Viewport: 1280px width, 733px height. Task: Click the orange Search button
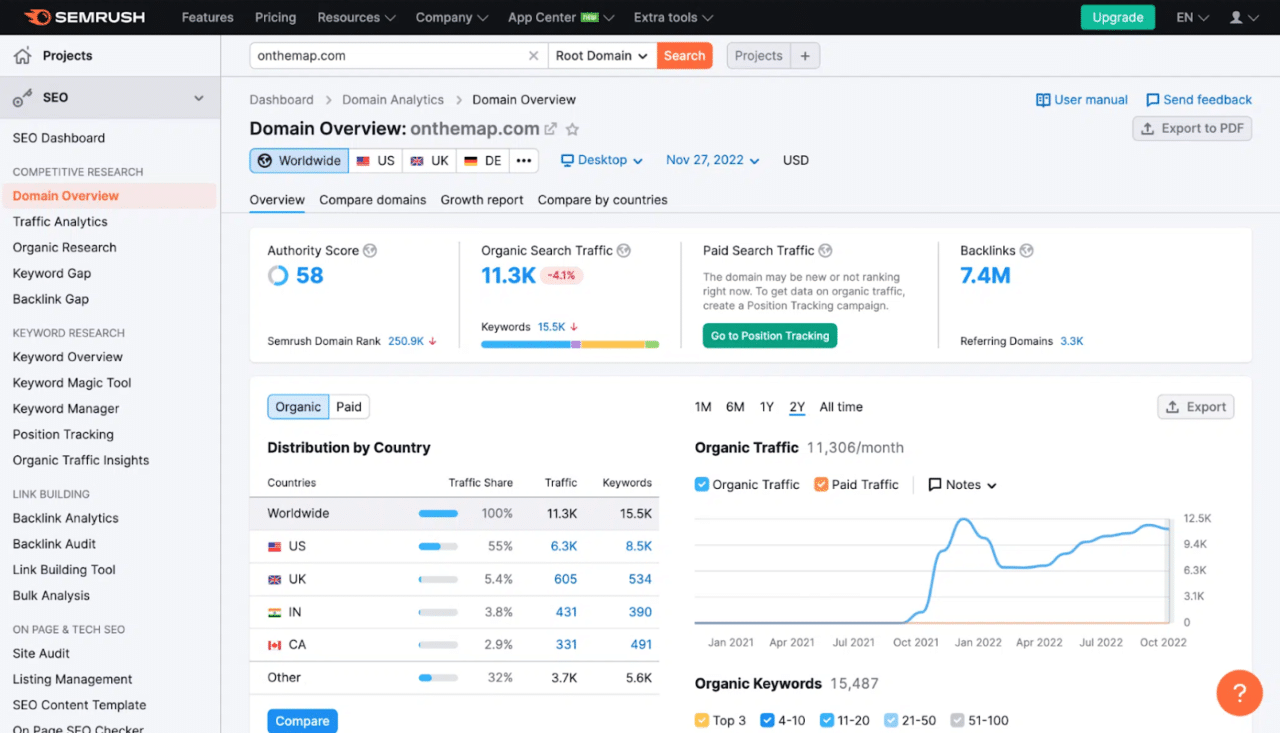pyautogui.click(x=685, y=56)
